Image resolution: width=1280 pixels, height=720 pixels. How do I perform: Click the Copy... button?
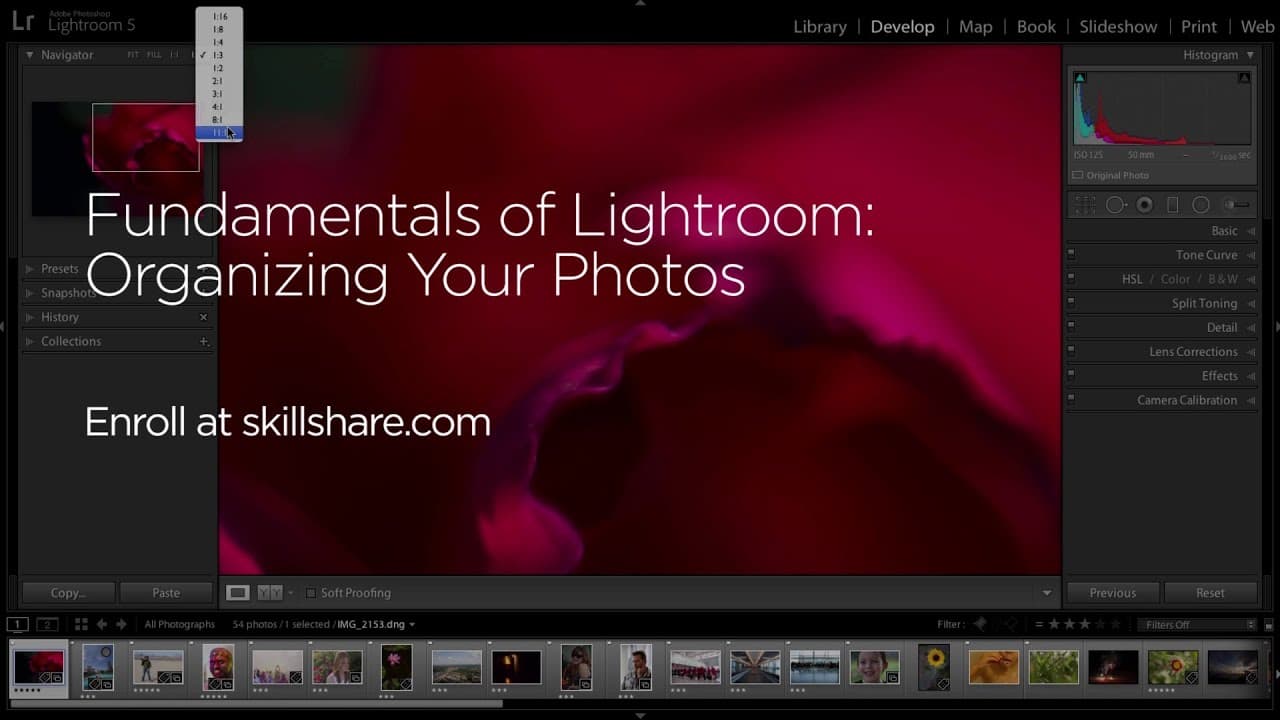[68, 593]
